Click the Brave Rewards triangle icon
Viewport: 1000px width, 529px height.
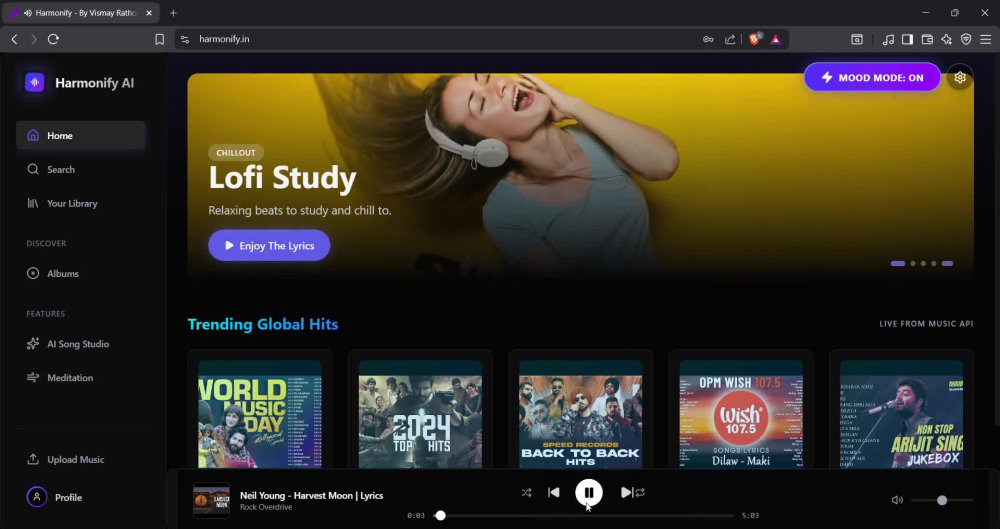(x=776, y=39)
